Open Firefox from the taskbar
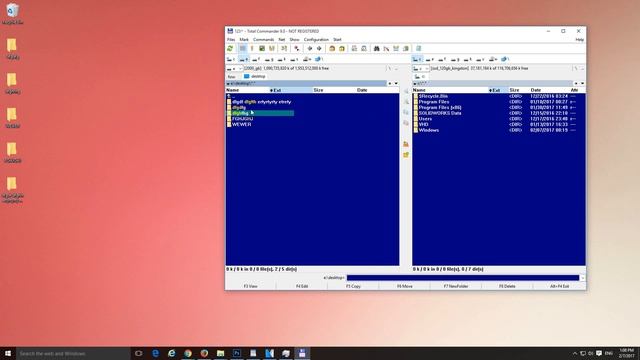The image size is (640, 360). click(204, 353)
